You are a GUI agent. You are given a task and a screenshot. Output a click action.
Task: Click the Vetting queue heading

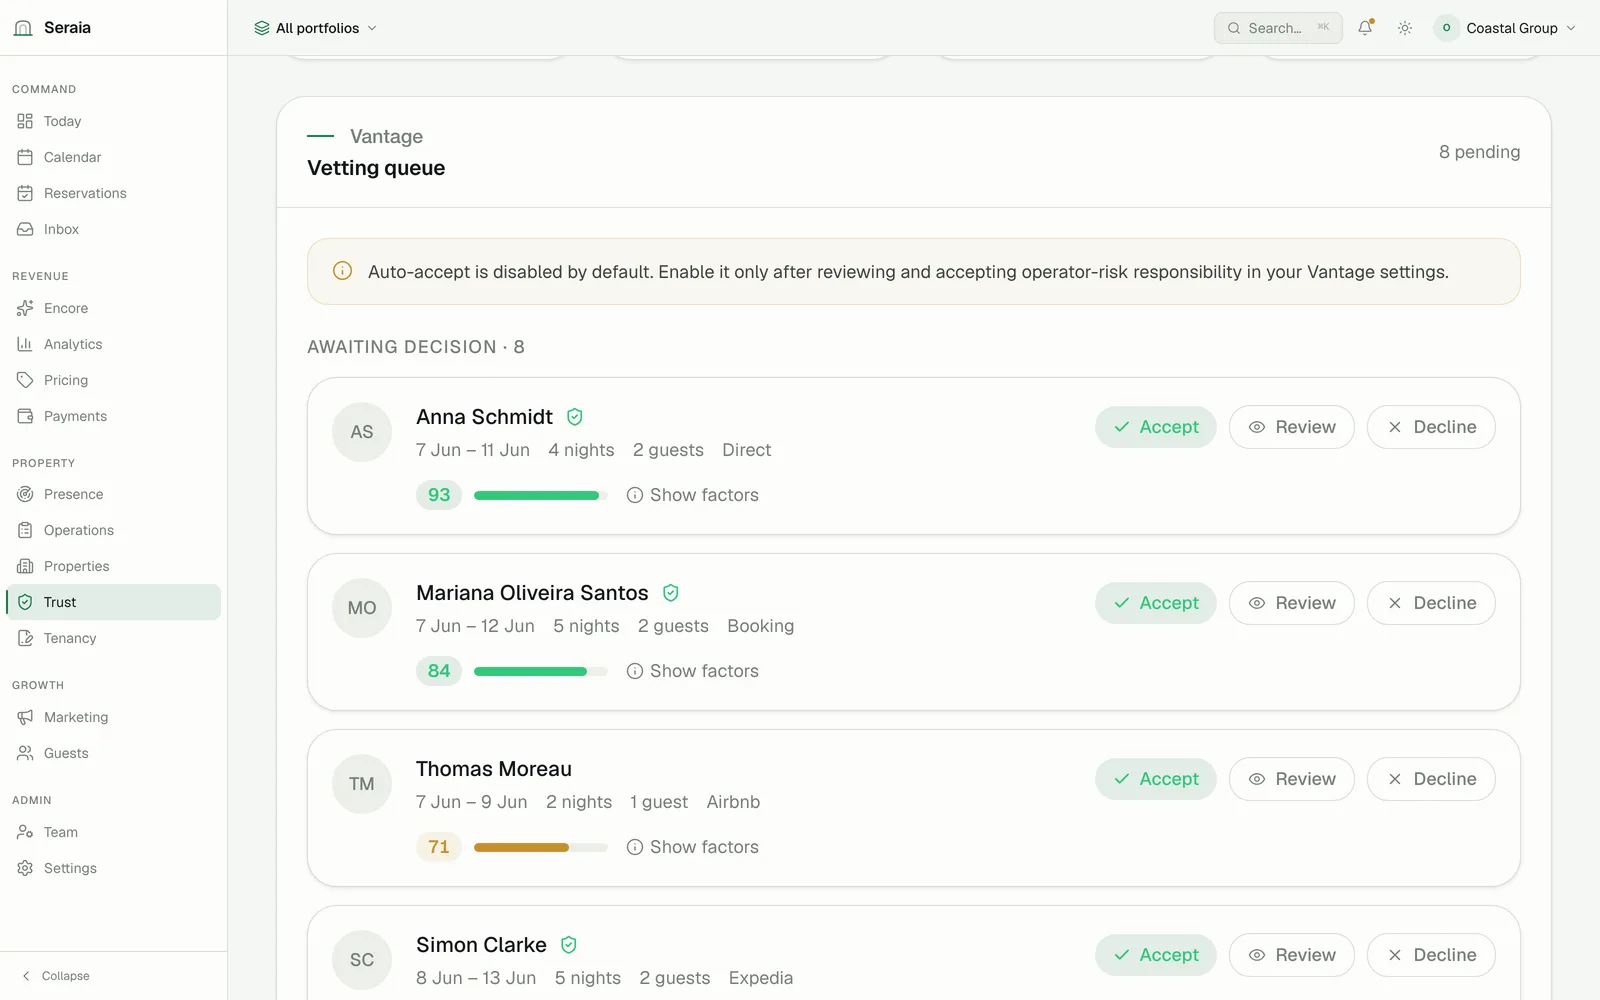(376, 168)
